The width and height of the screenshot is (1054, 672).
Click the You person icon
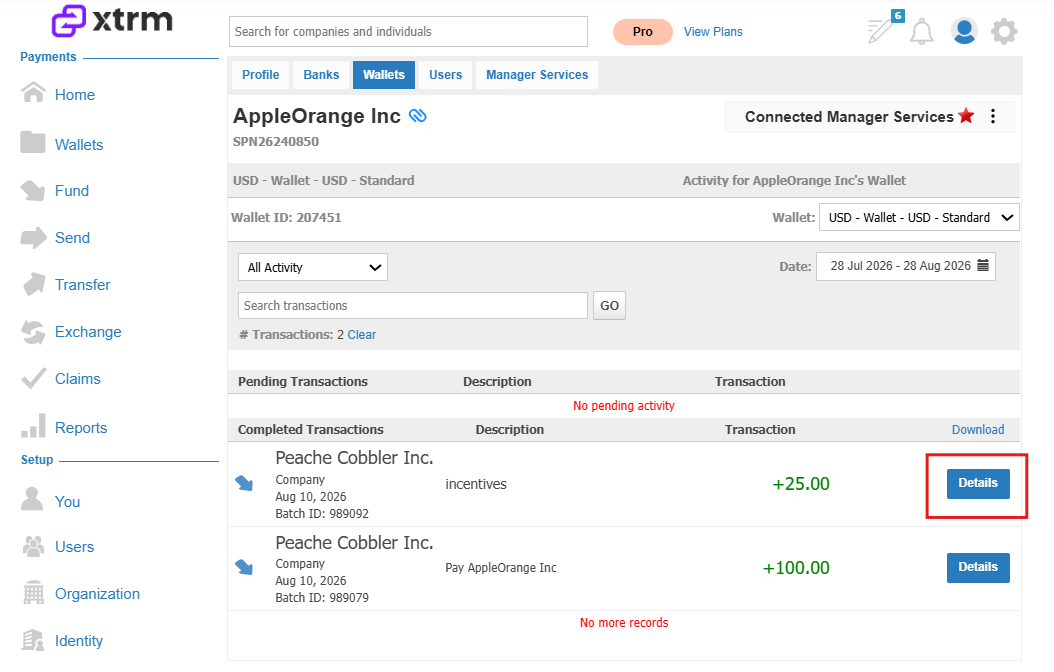tap(32, 499)
